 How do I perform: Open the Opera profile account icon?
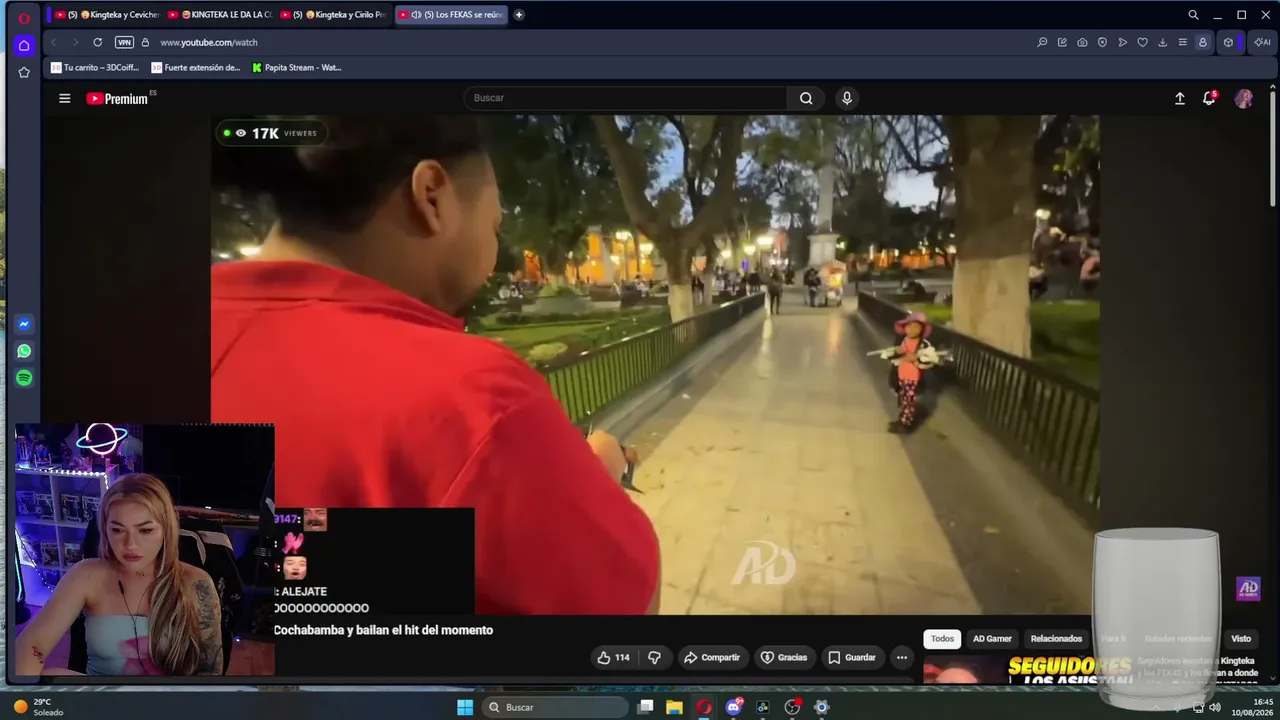point(1202,42)
